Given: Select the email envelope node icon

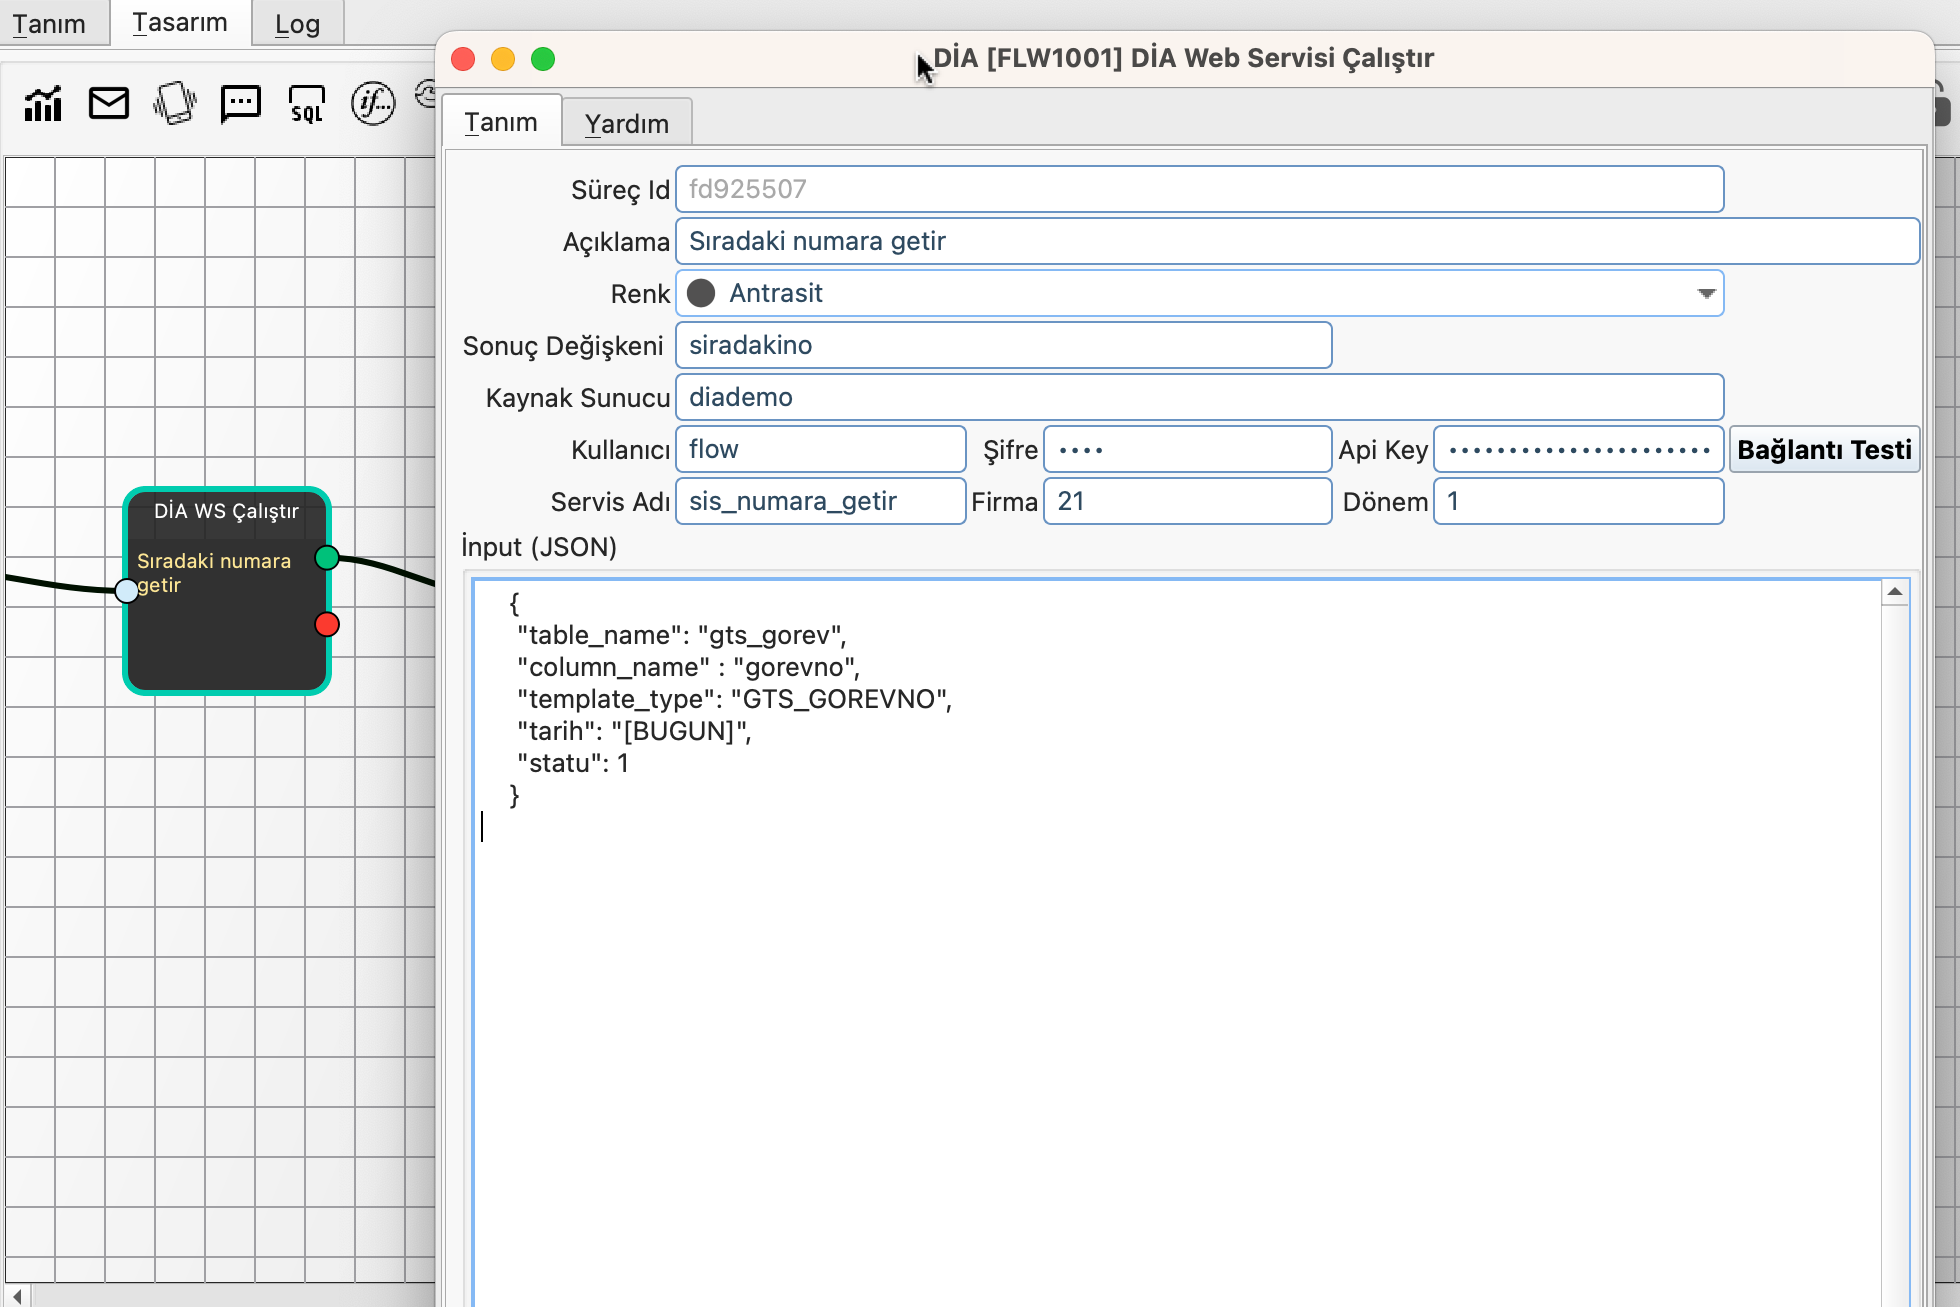Looking at the screenshot, I should [x=109, y=103].
